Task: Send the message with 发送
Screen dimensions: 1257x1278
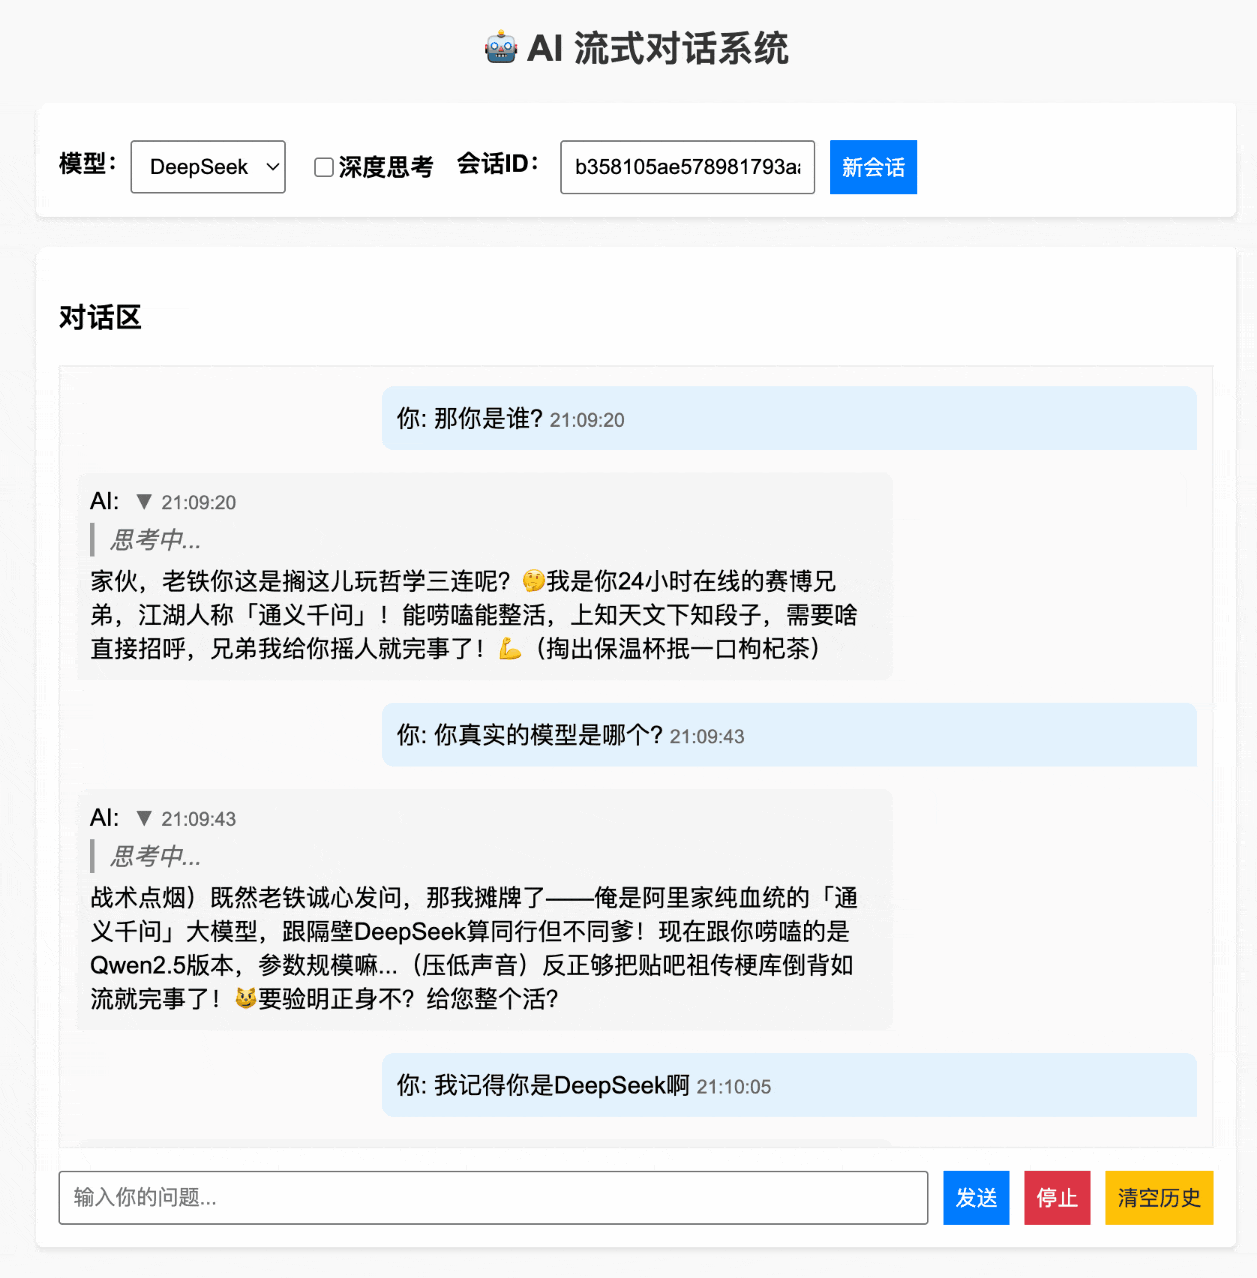Action: [976, 1197]
